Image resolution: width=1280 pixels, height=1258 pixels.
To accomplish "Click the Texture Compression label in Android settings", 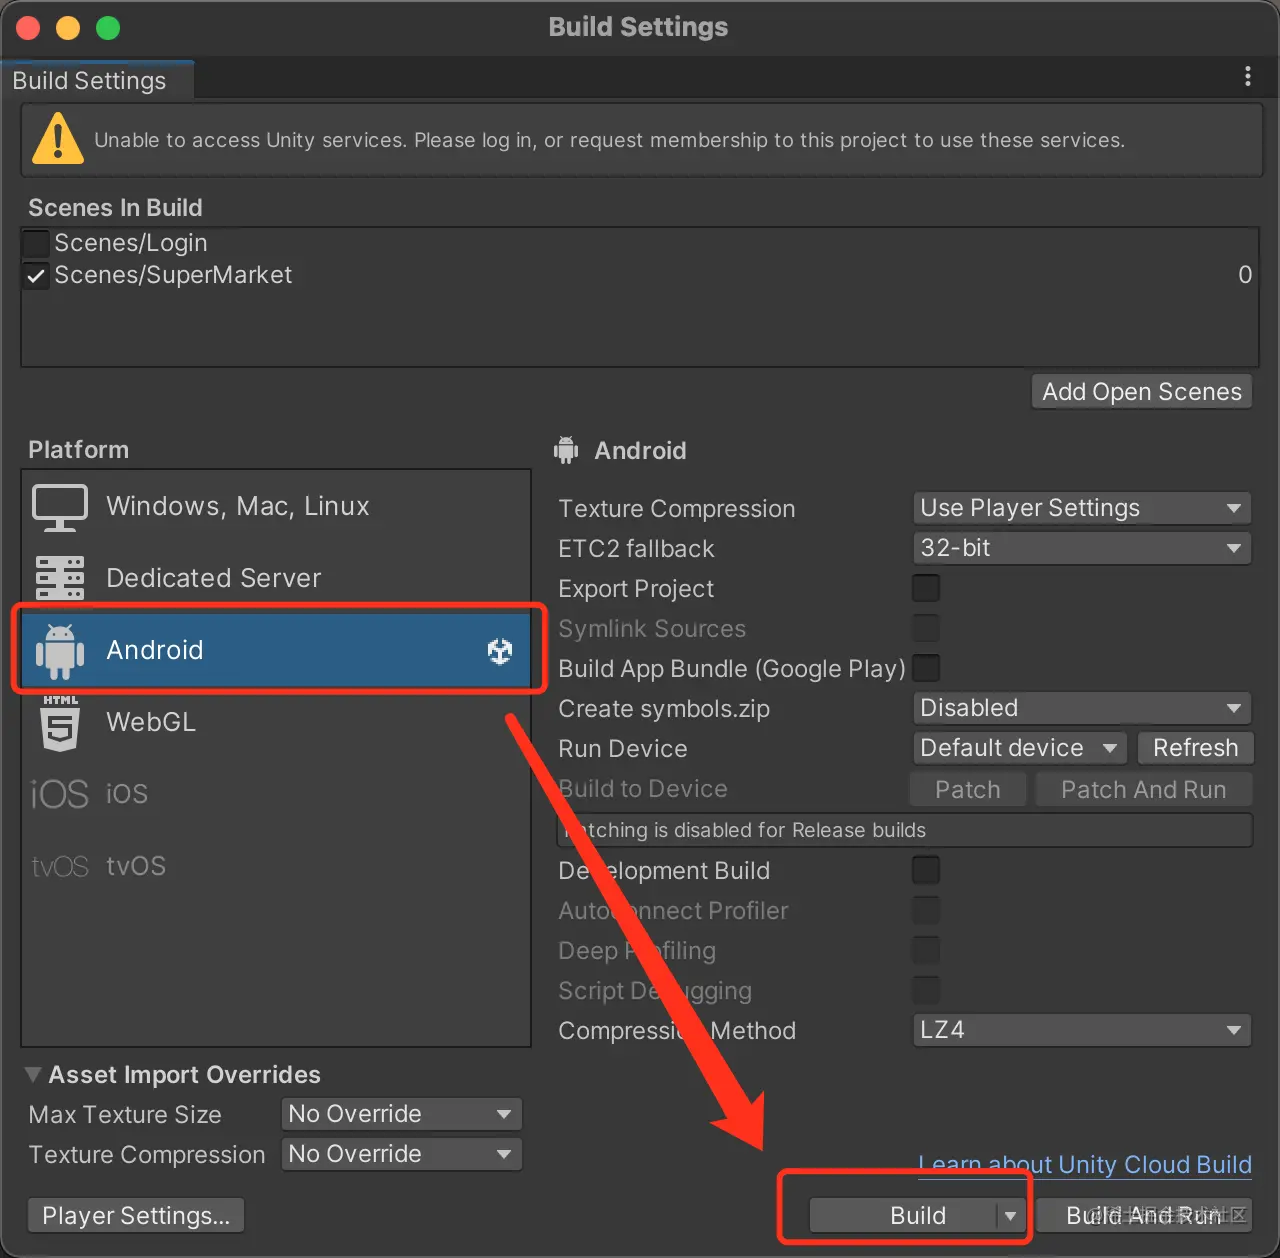I will pyautogui.click(x=676, y=508).
